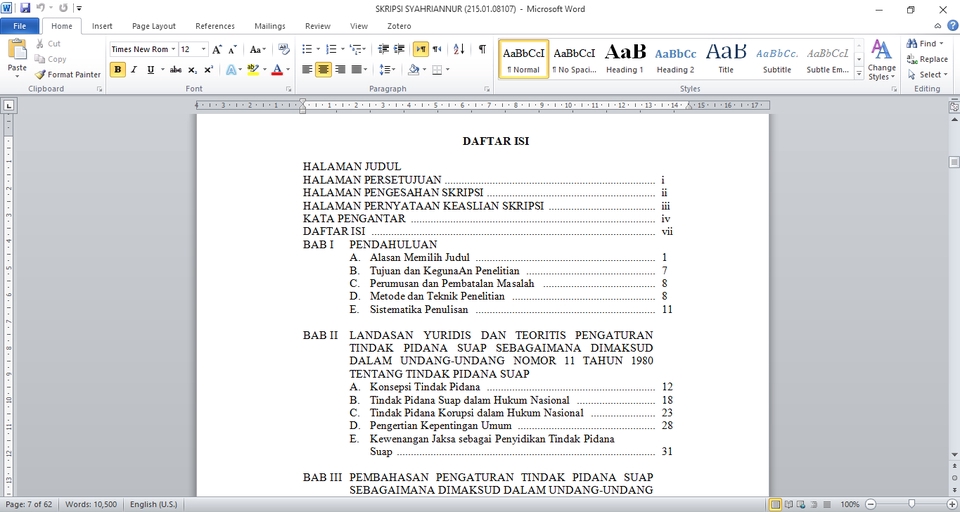The width and height of the screenshot is (960, 512).
Task: Click Align Text Right icon
Action: coord(340,70)
